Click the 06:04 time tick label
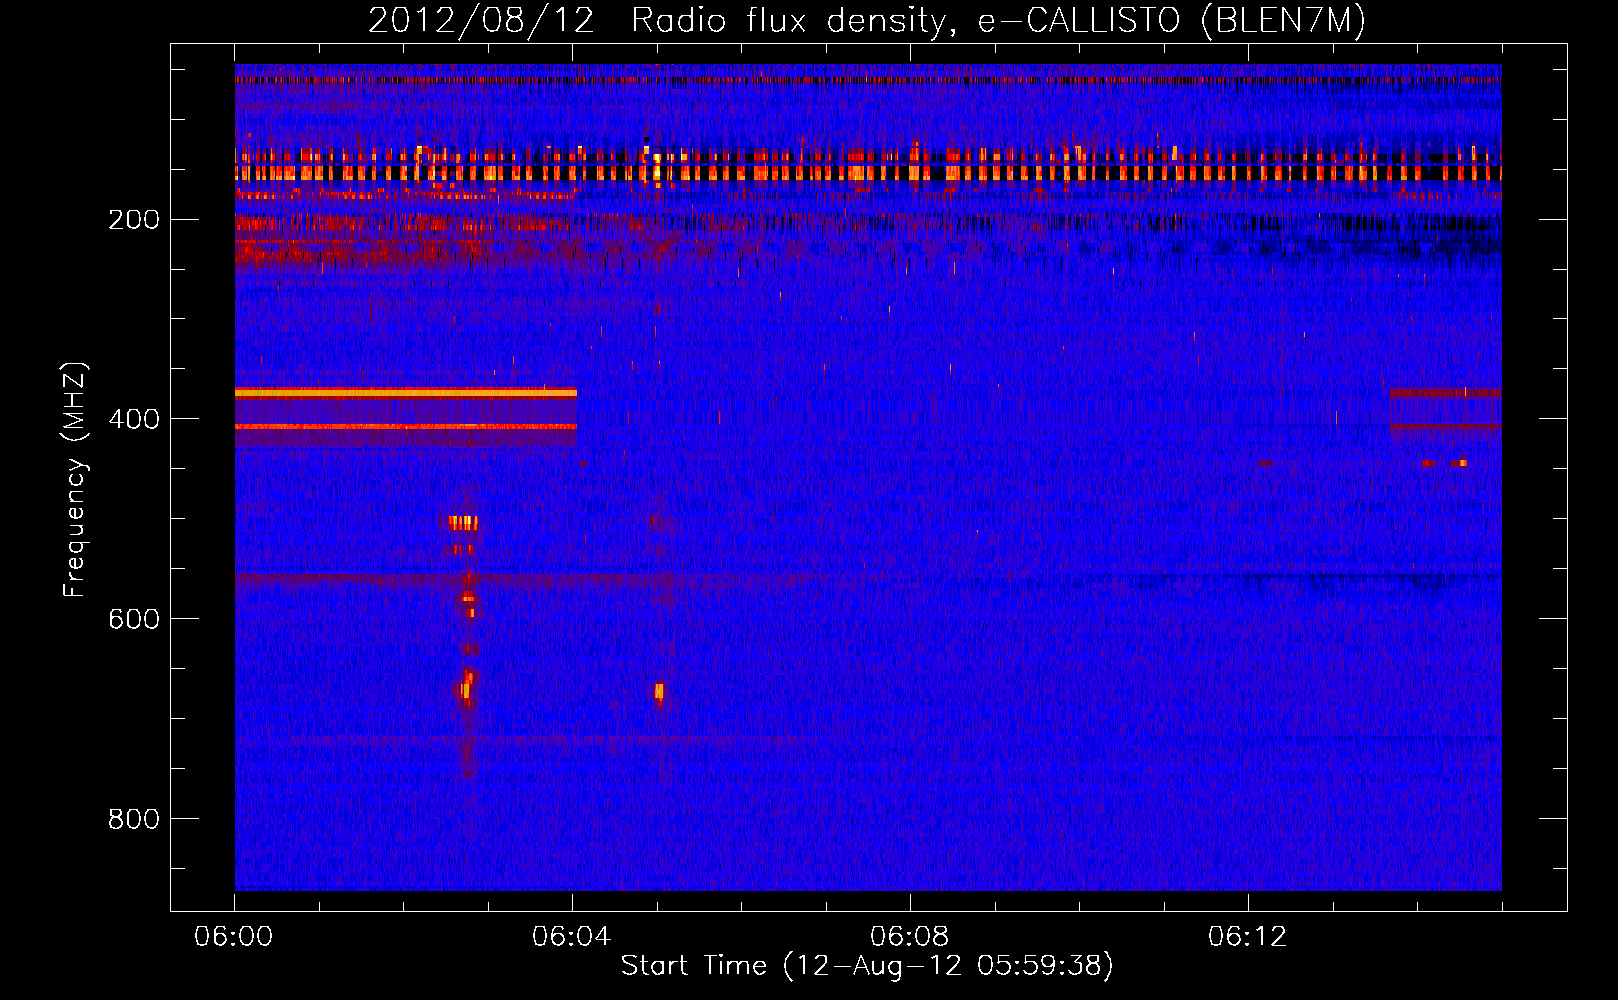The image size is (1618, 1000). [x=572, y=937]
